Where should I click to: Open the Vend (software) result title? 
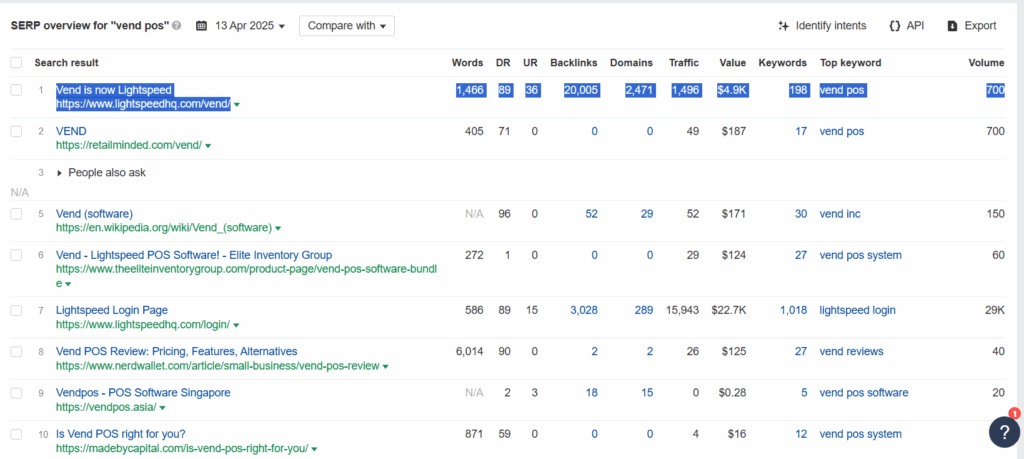pos(94,214)
